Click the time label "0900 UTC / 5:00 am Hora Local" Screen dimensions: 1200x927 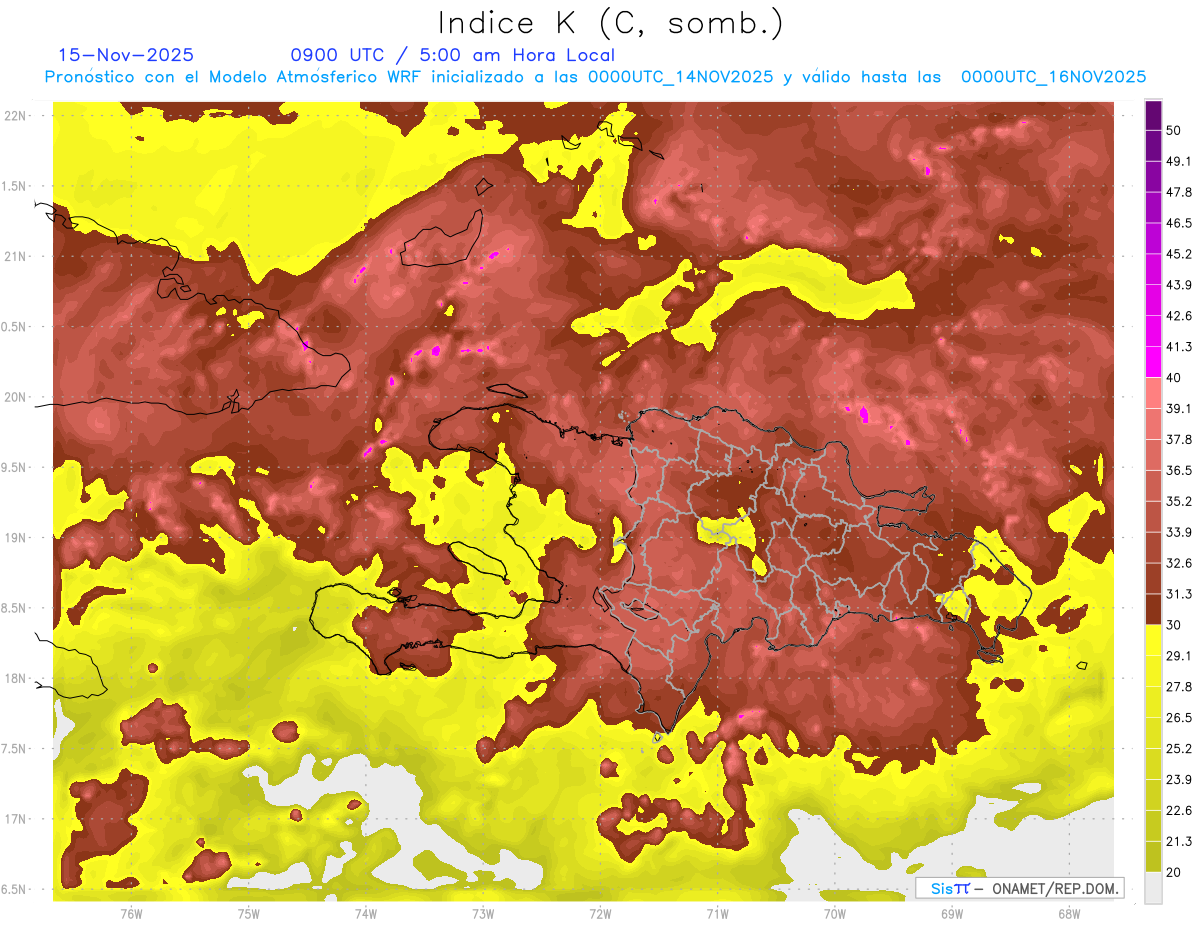[x=453, y=55]
